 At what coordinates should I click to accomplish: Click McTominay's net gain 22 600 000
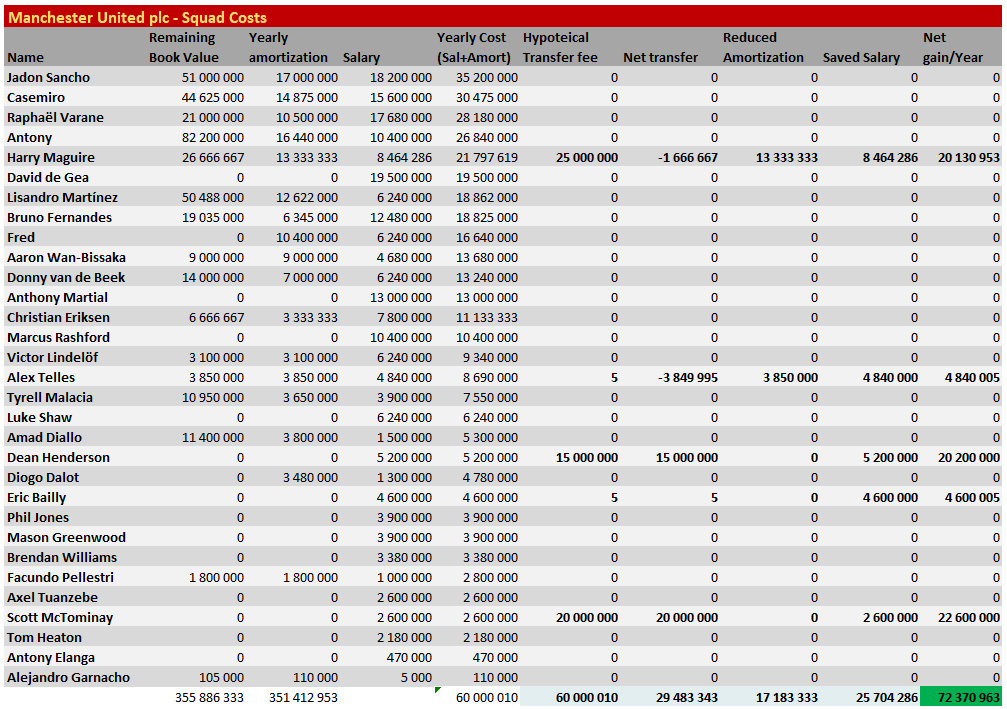click(x=968, y=617)
